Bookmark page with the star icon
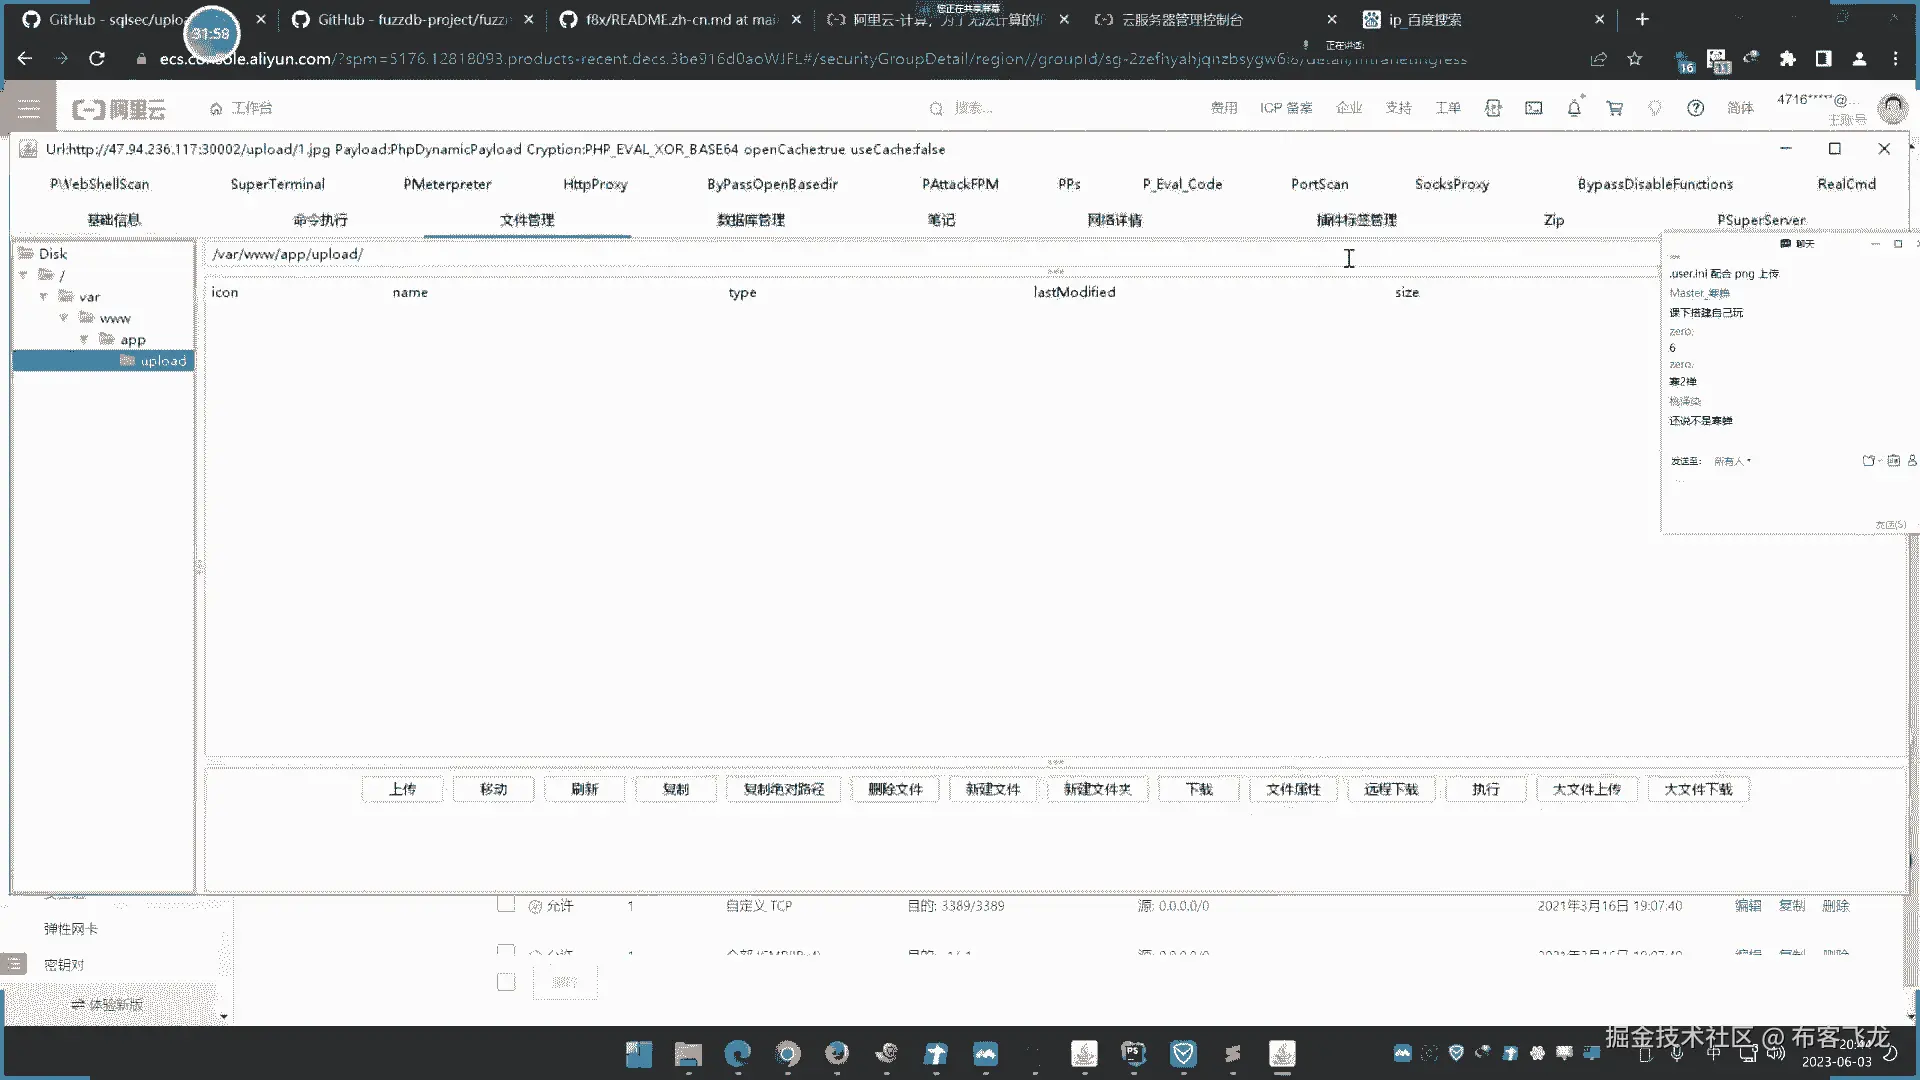This screenshot has height=1080, width=1920. point(1635,59)
